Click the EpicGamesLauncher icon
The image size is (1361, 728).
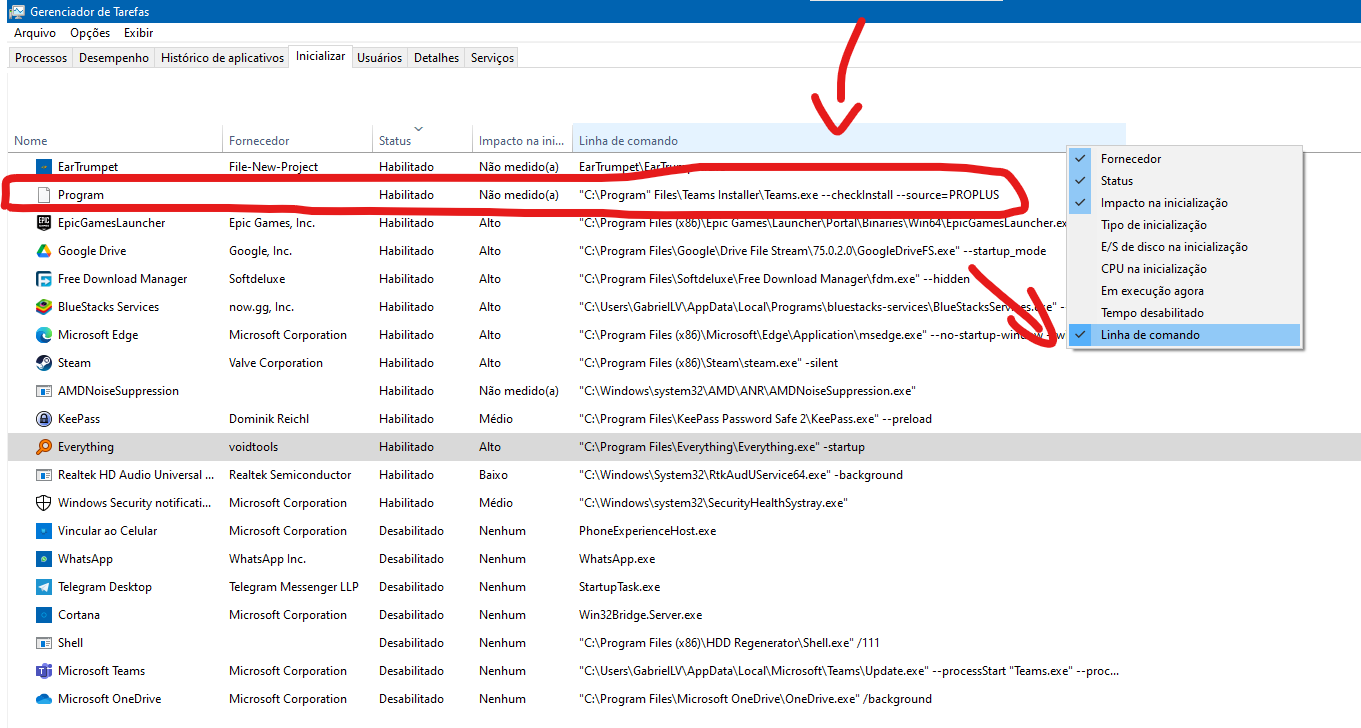[43, 223]
